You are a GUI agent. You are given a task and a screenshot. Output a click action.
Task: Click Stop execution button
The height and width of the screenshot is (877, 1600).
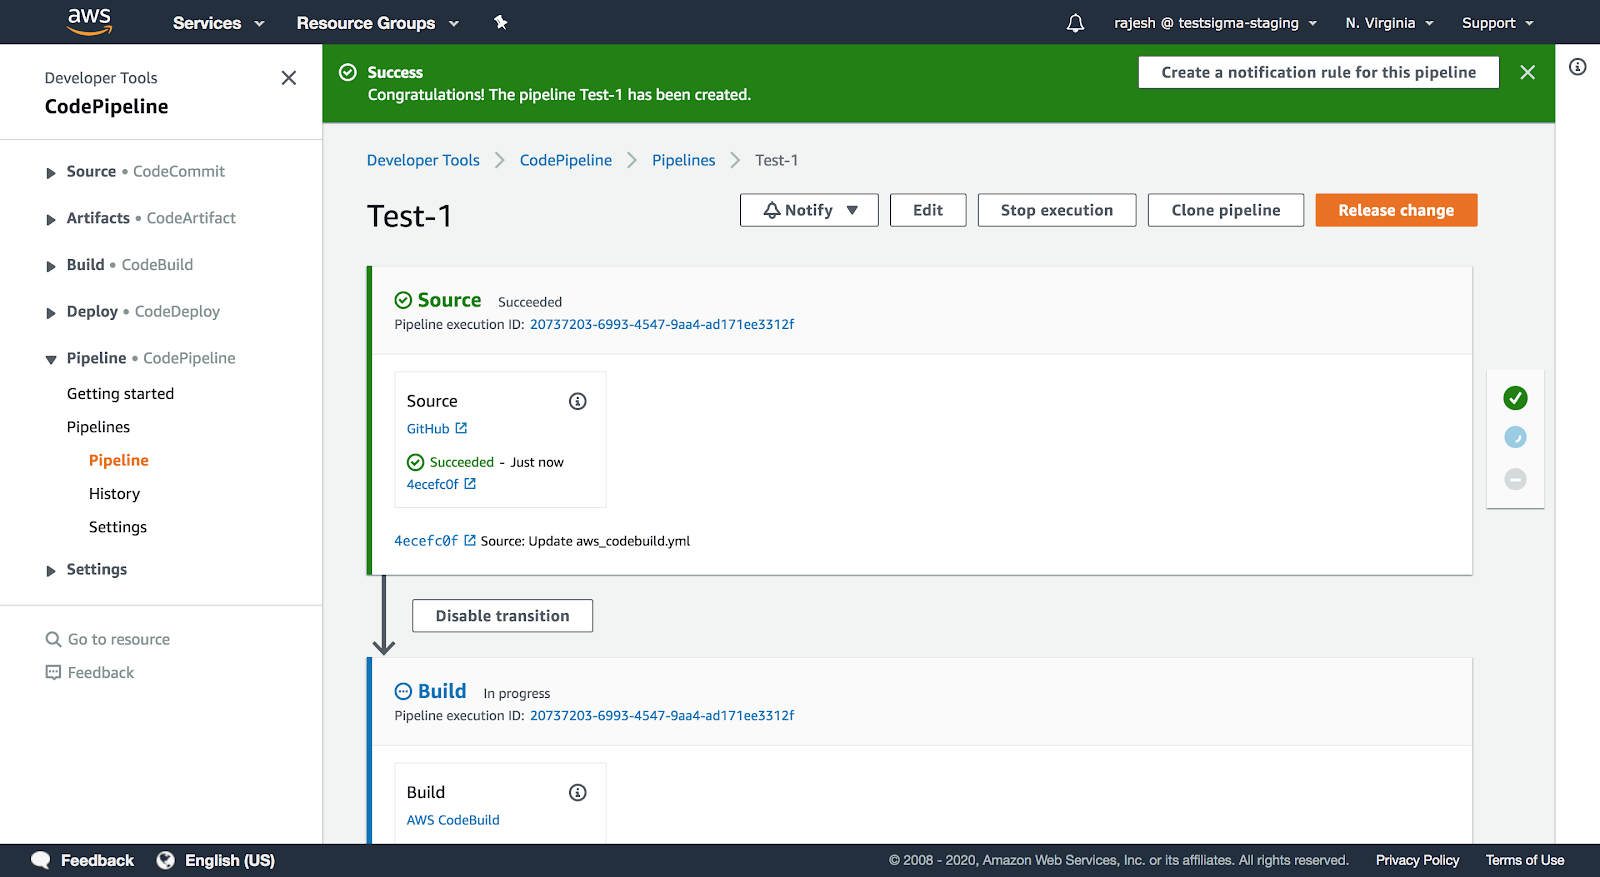[1056, 210]
